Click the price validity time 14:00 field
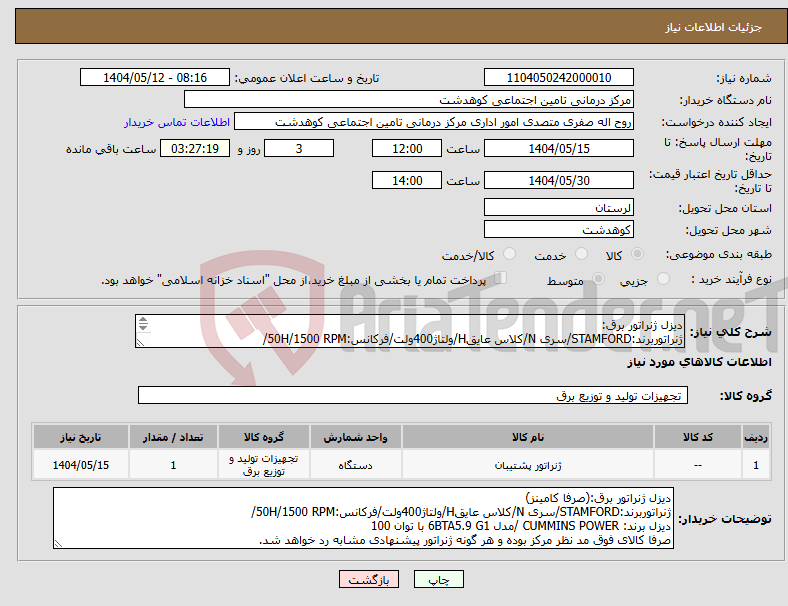This screenshot has width=788, height=606. click(x=407, y=180)
